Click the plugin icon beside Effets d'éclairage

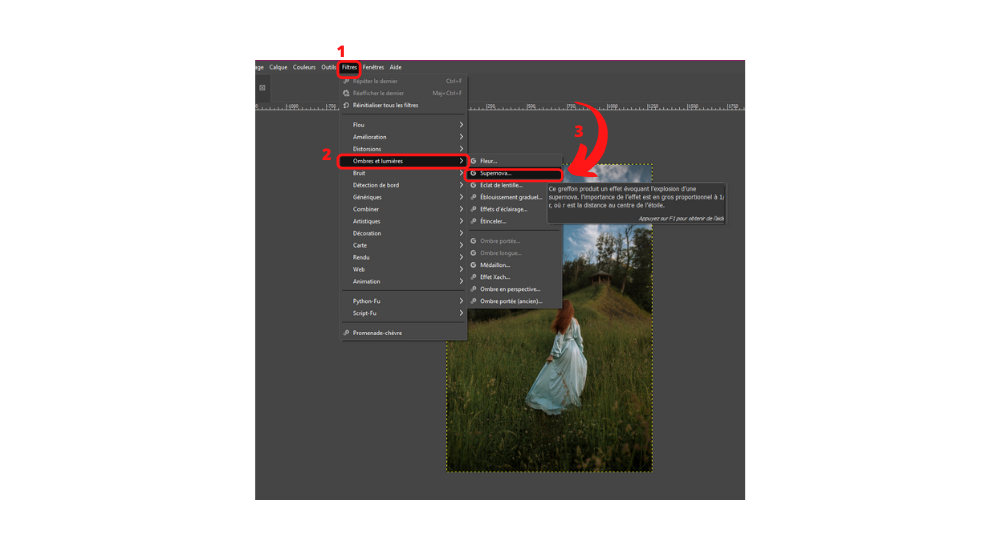[473, 209]
